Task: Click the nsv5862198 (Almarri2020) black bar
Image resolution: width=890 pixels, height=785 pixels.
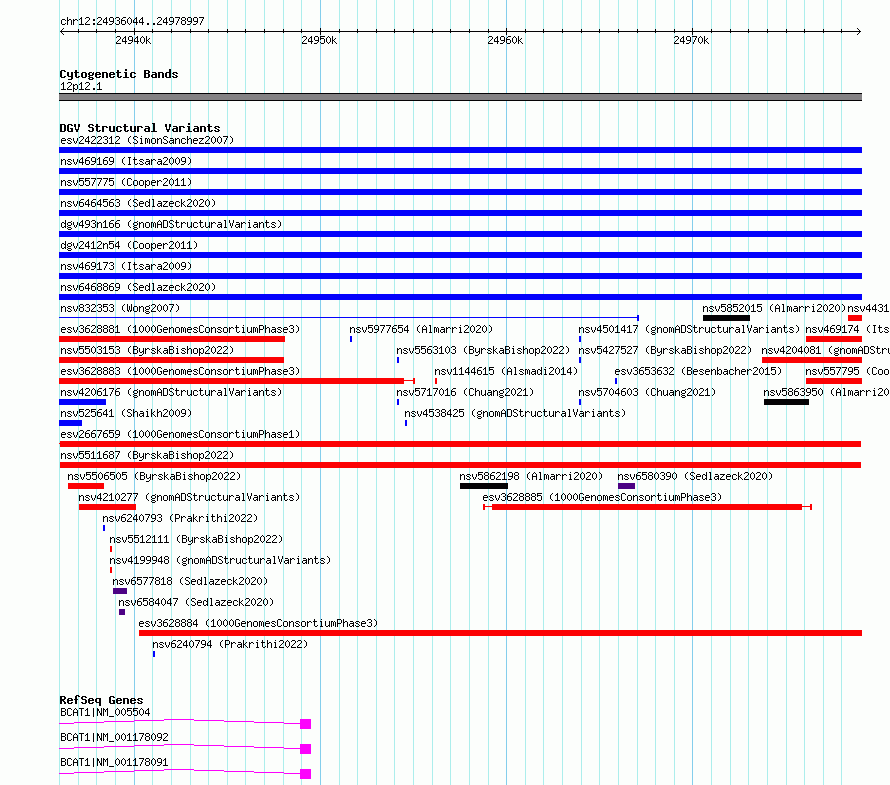Action: click(x=484, y=486)
